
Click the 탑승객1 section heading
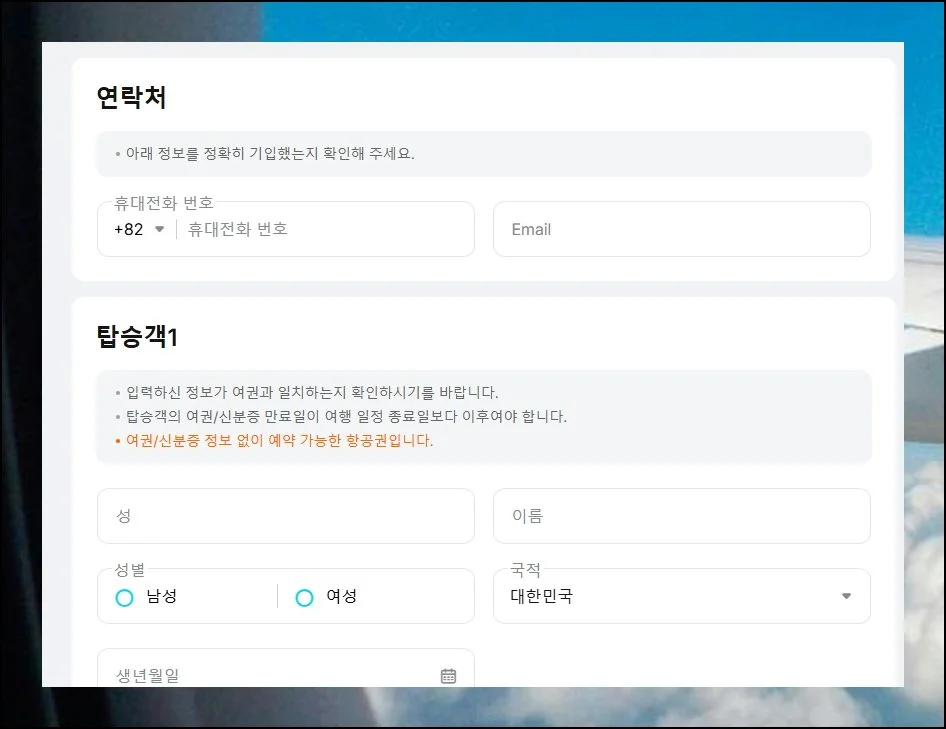coord(137,337)
